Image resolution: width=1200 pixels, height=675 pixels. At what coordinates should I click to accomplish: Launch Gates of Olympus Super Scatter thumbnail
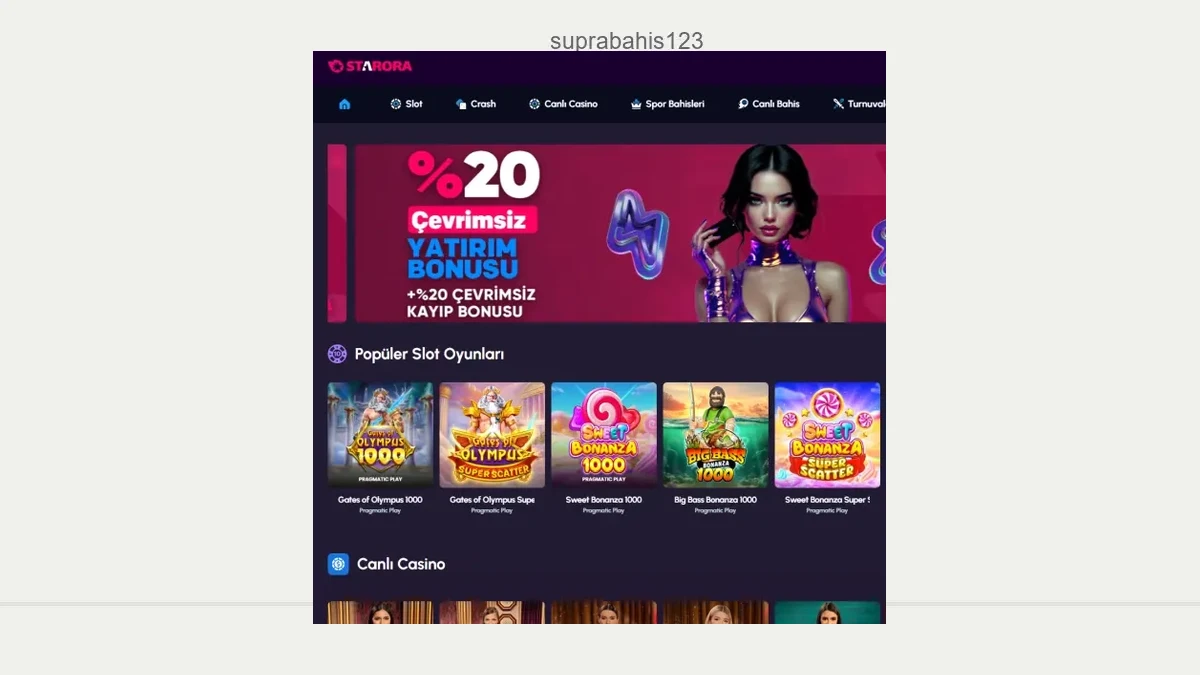pyautogui.click(x=492, y=434)
